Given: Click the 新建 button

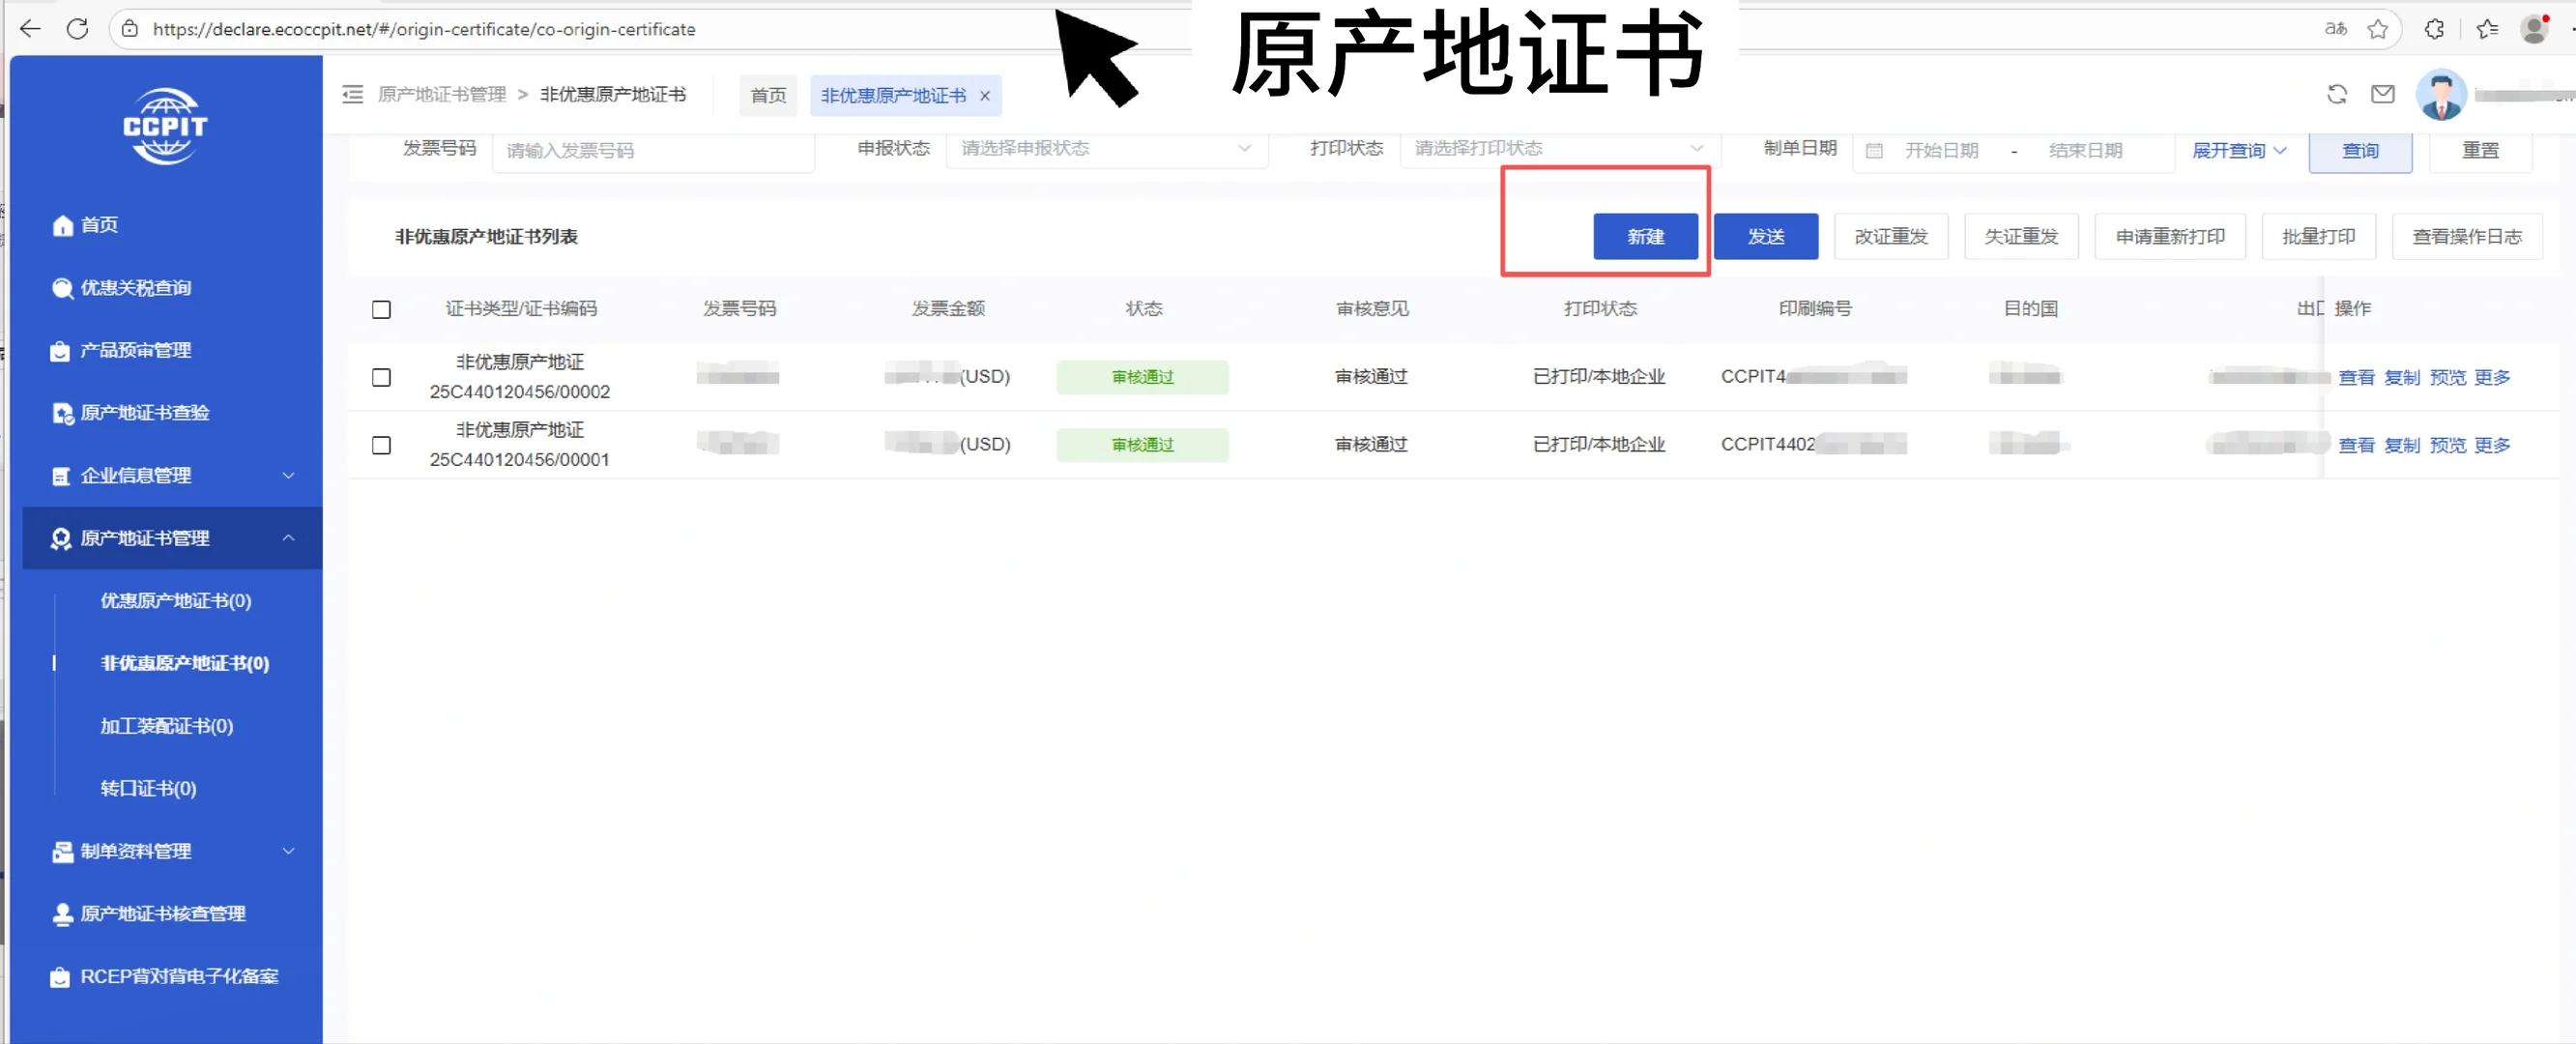Looking at the screenshot, I should [x=1645, y=236].
